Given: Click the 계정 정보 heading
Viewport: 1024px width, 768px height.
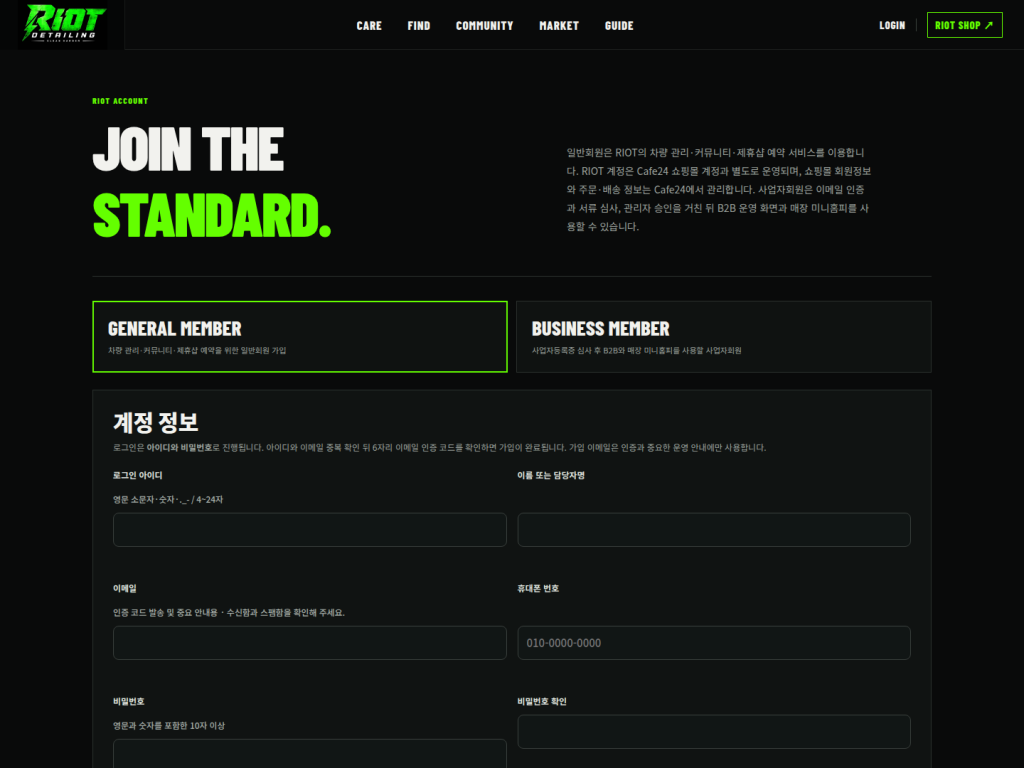Looking at the screenshot, I should pos(155,423).
